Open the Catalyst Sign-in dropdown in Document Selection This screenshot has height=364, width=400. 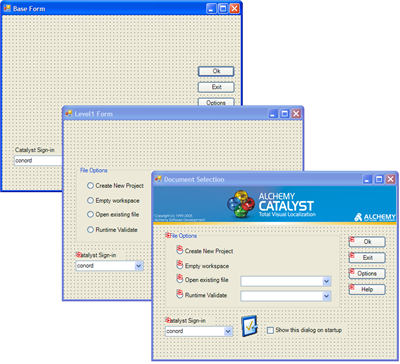(x=228, y=331)
